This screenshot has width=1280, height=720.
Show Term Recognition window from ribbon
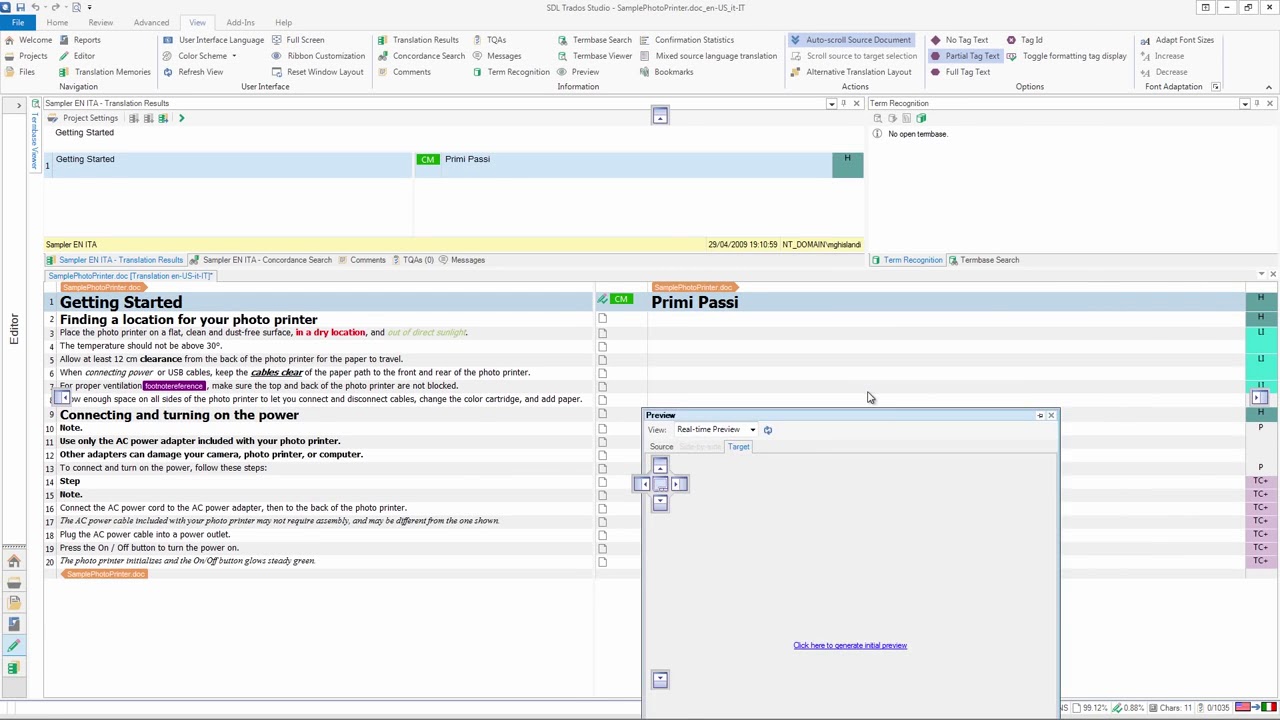[x=511, y=72]
